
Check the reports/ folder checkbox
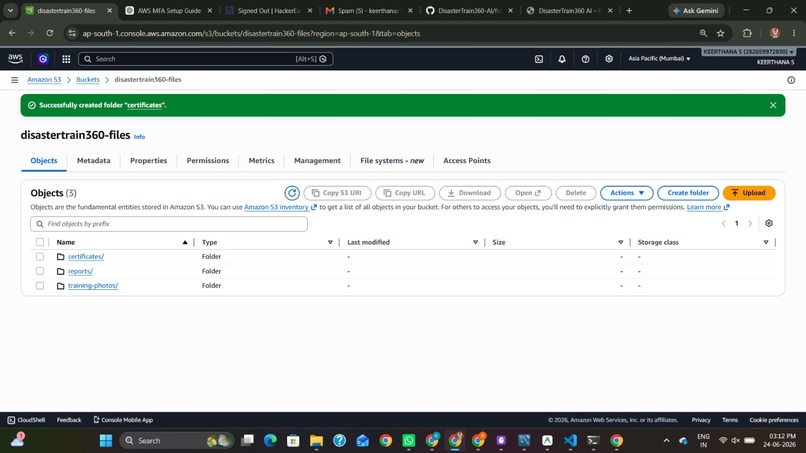(x=40, y=271)
